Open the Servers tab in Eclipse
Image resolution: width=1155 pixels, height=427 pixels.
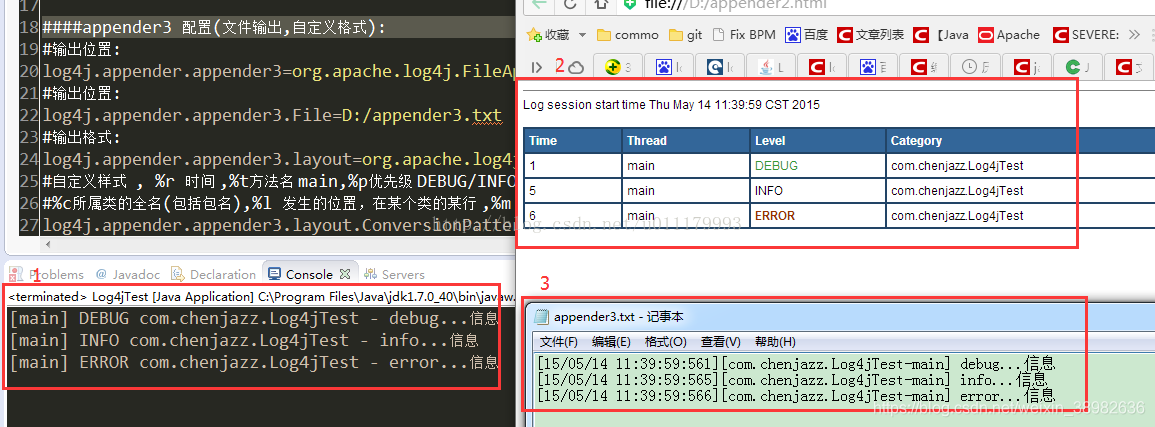coord(395,274)
